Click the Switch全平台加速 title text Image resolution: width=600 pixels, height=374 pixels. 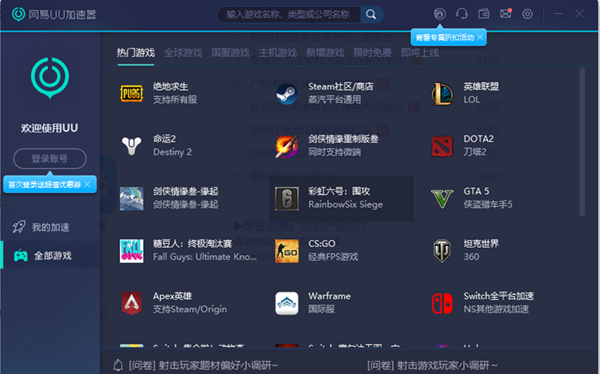499,296
